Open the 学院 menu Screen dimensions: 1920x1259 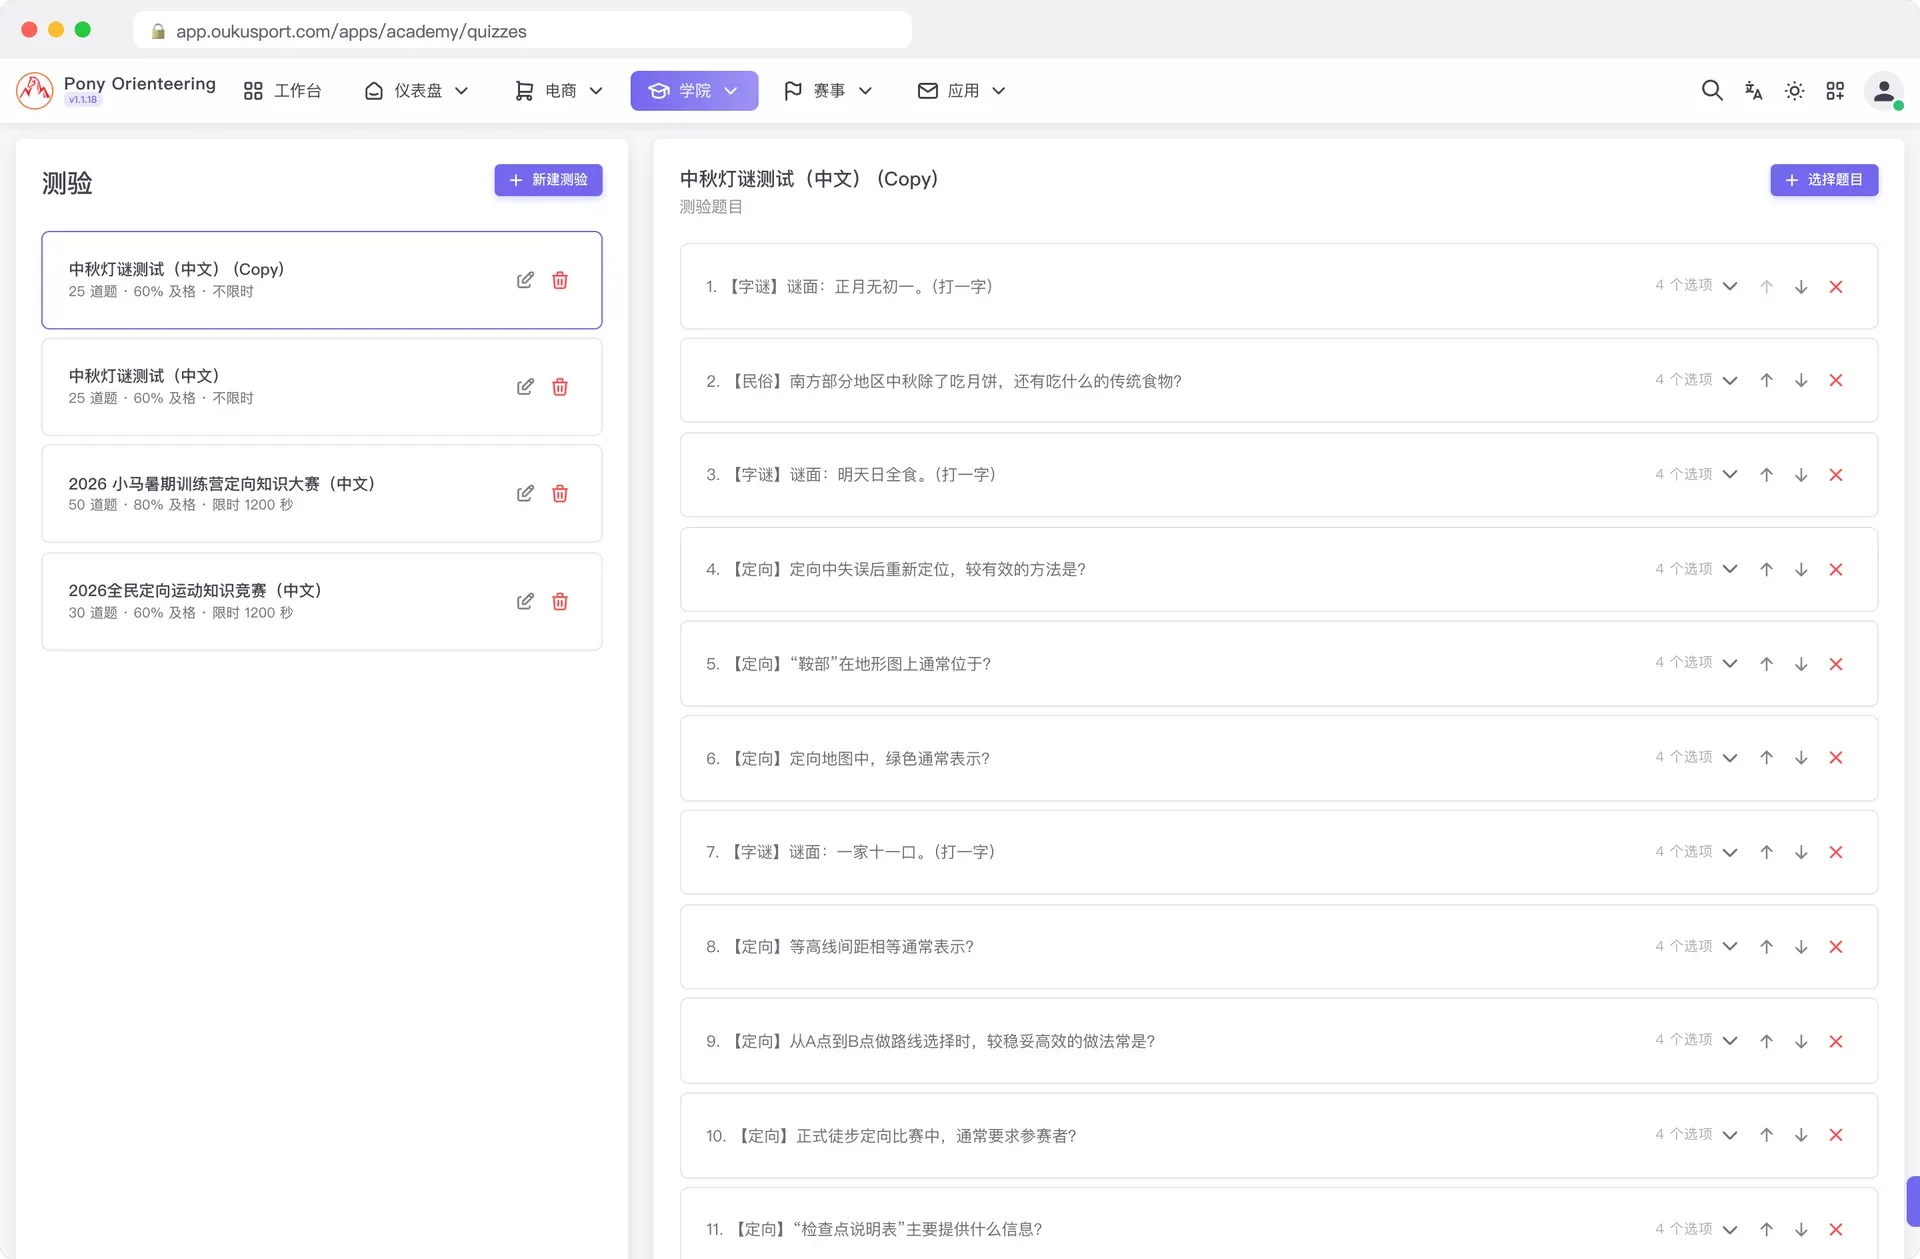694,91
